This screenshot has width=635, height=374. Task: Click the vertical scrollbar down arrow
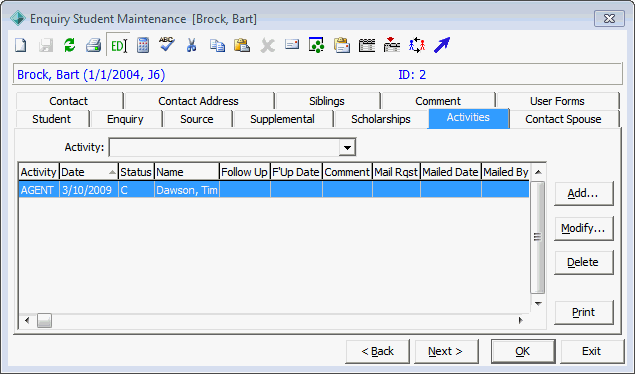538,304
